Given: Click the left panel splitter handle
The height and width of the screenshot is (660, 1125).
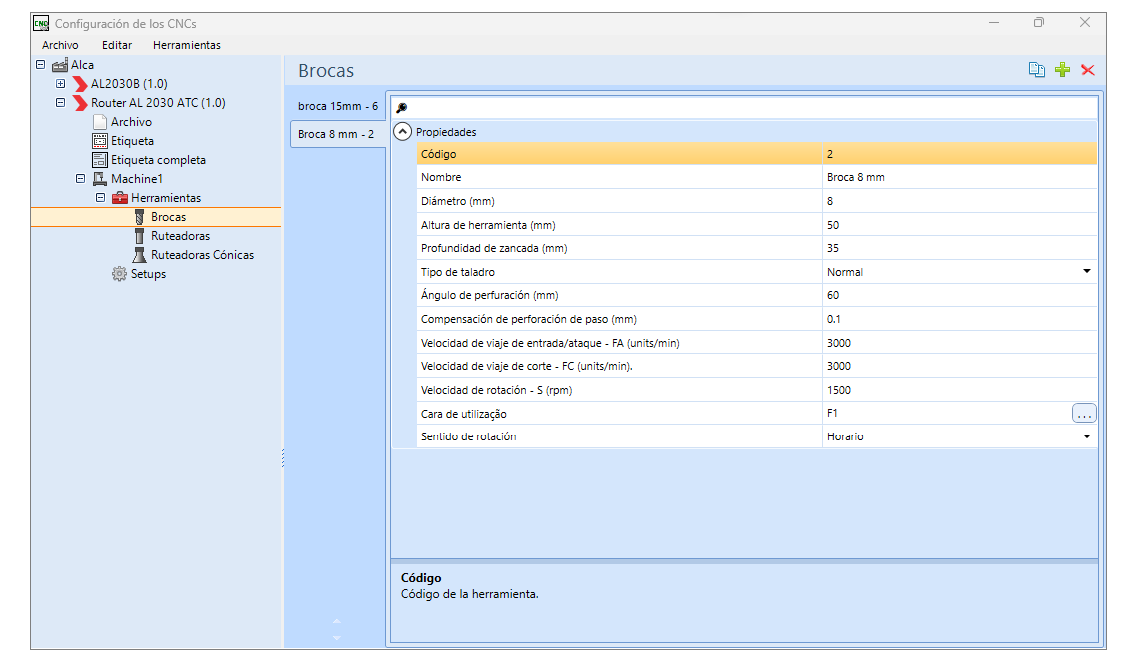Looking at the screenshot, I should pyautogui.click(x=283, y=458).
